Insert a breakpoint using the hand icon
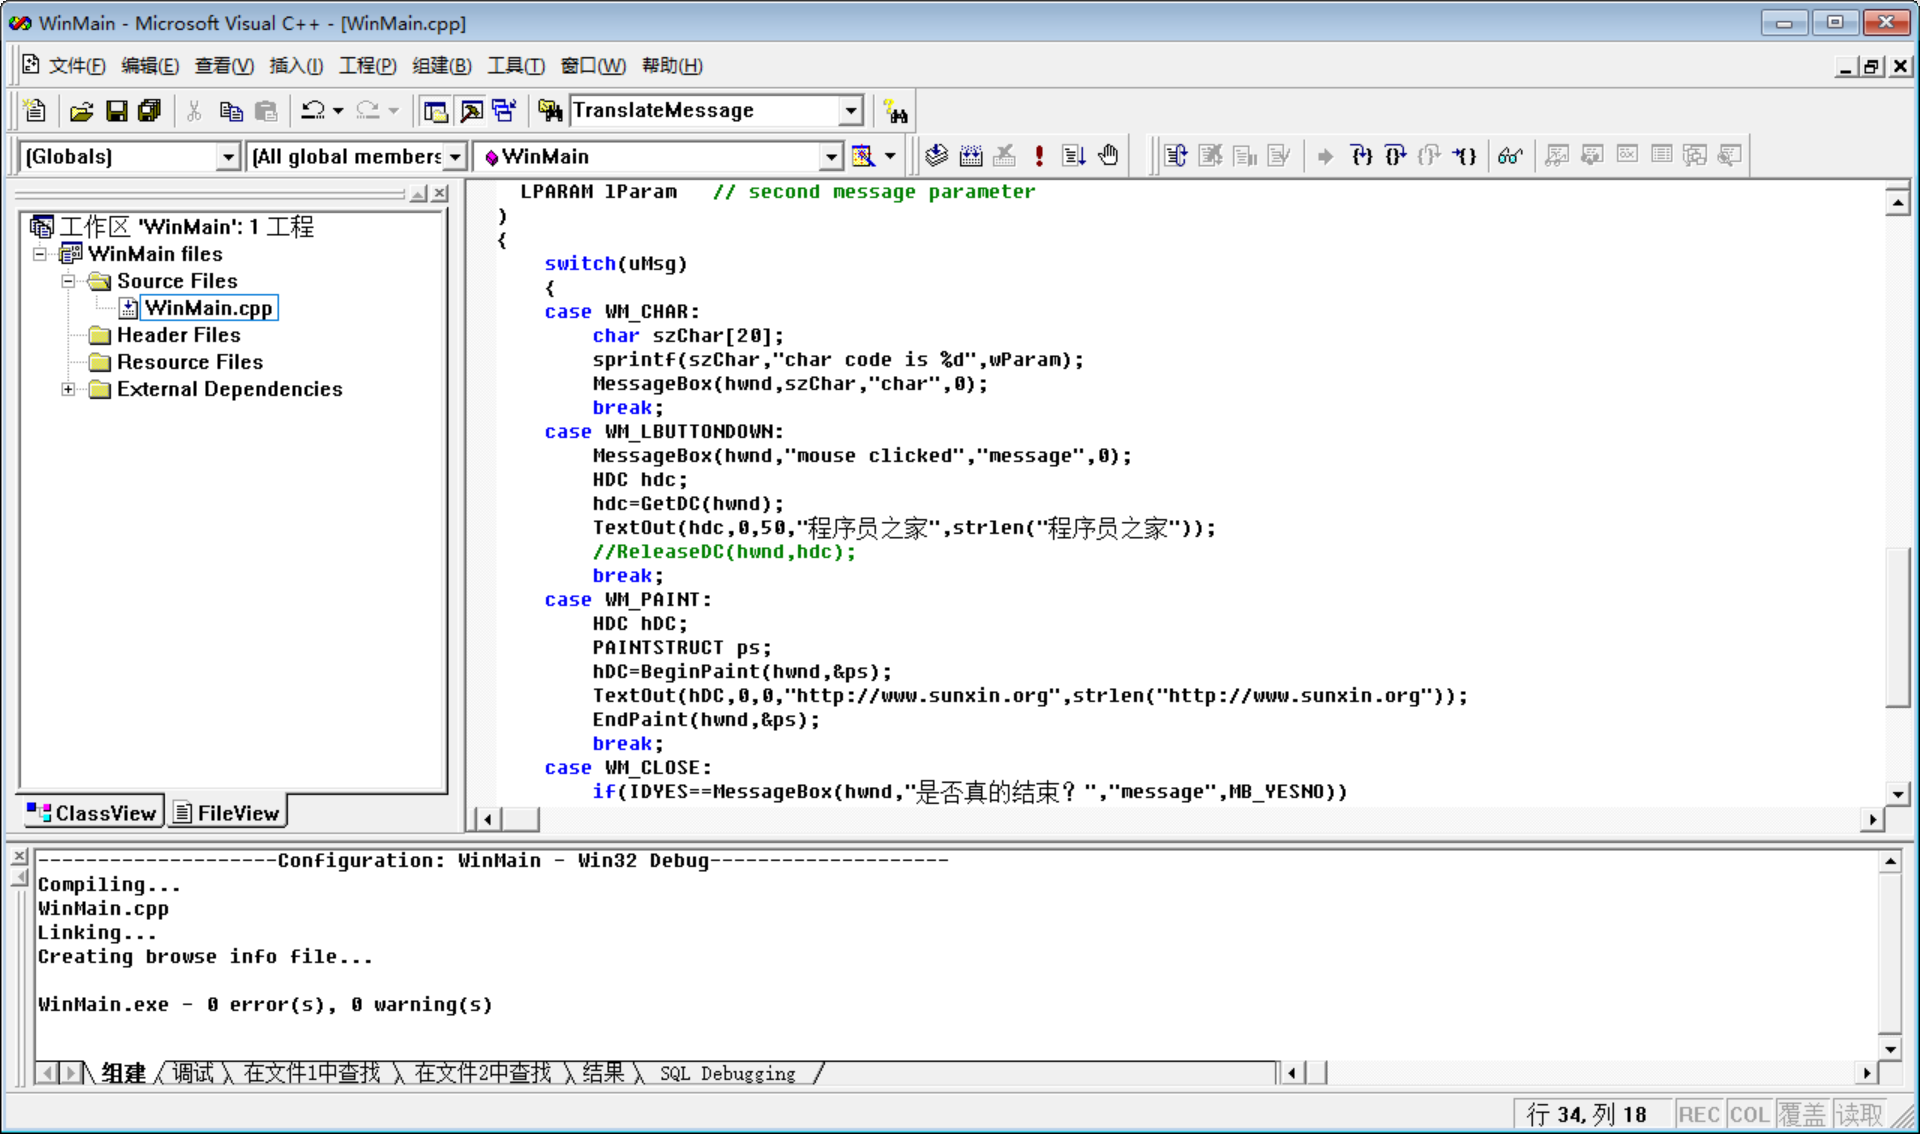 point(1108,156)
